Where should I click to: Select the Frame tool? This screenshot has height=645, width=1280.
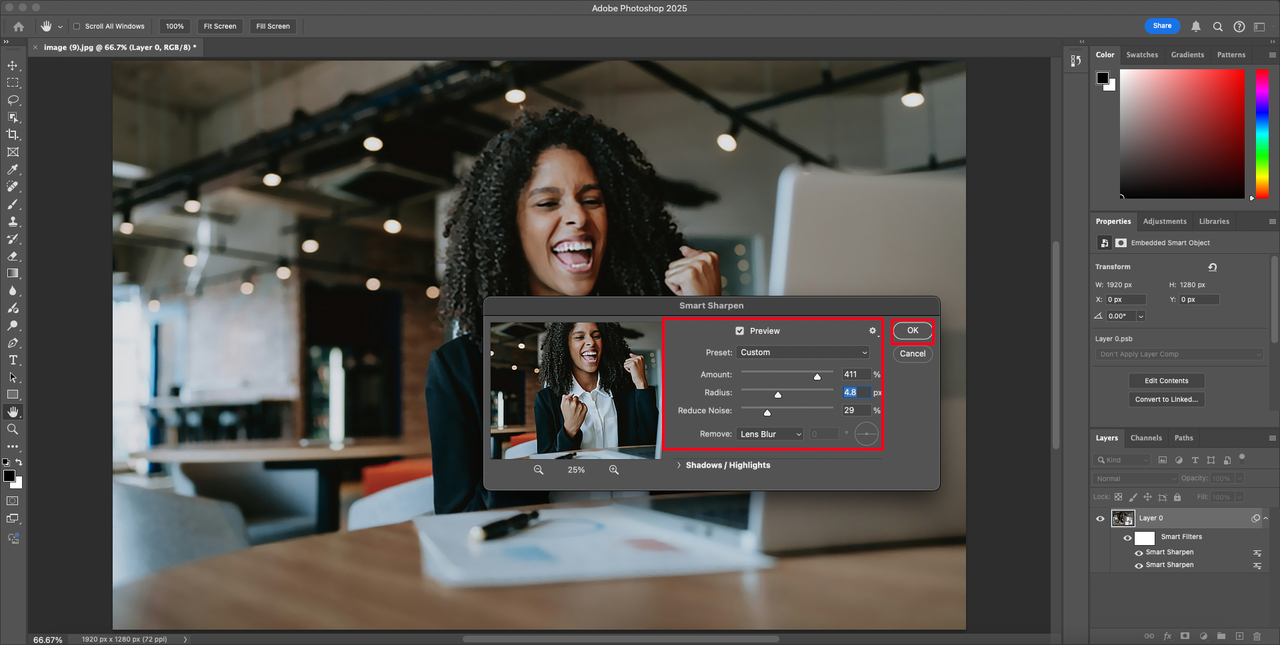(13, 152)
